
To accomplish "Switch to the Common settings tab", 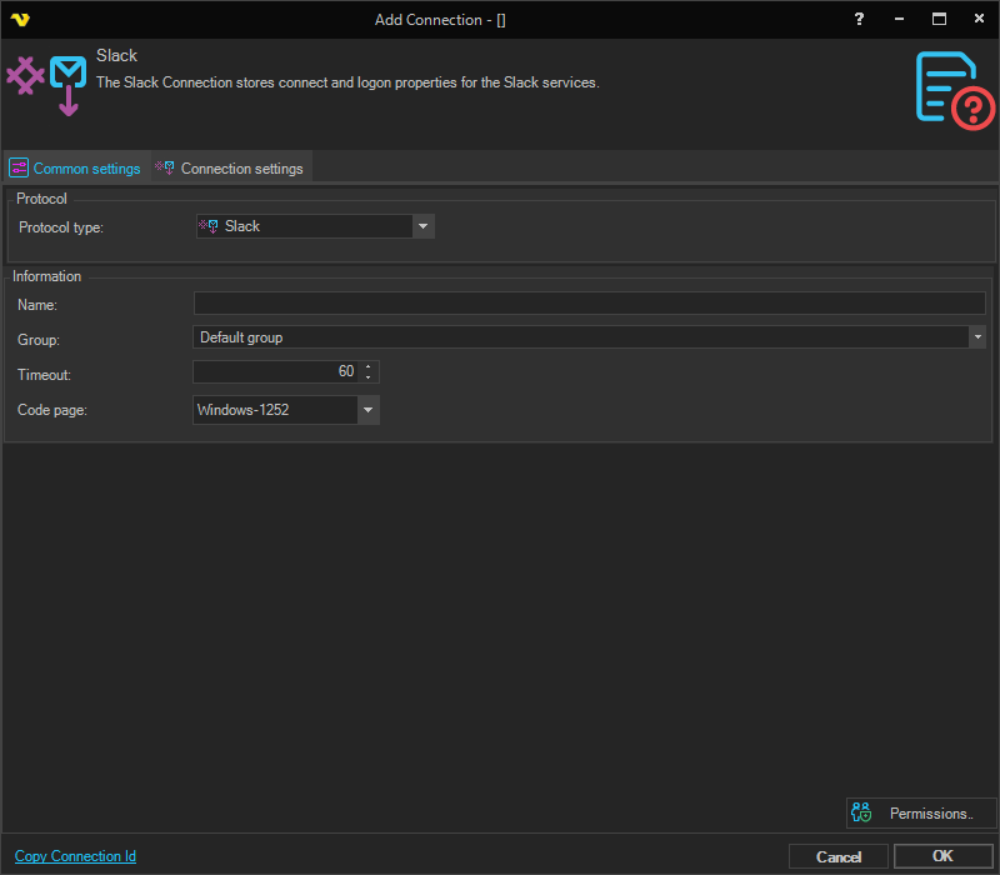I will click(x=76, y=168).
